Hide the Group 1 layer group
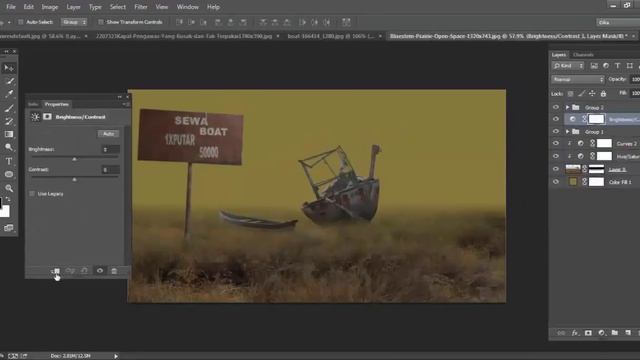 click(556, 131)
